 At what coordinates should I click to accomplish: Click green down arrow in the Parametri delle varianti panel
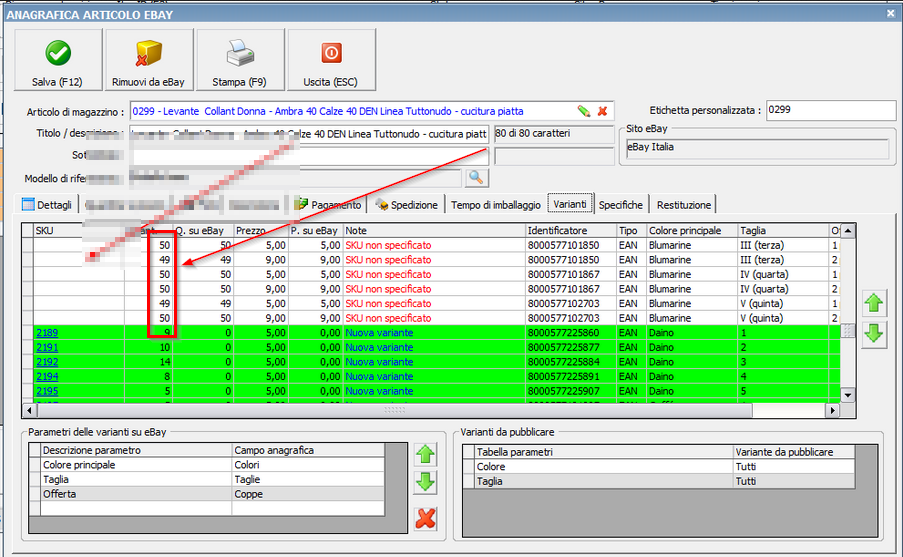tap(425, 483)
